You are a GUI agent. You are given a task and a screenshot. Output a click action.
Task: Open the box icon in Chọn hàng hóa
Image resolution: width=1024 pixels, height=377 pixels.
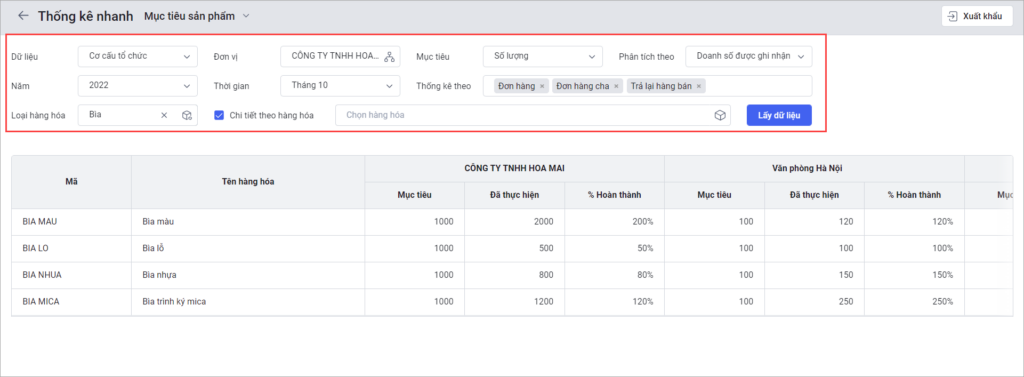click(719, 115)
